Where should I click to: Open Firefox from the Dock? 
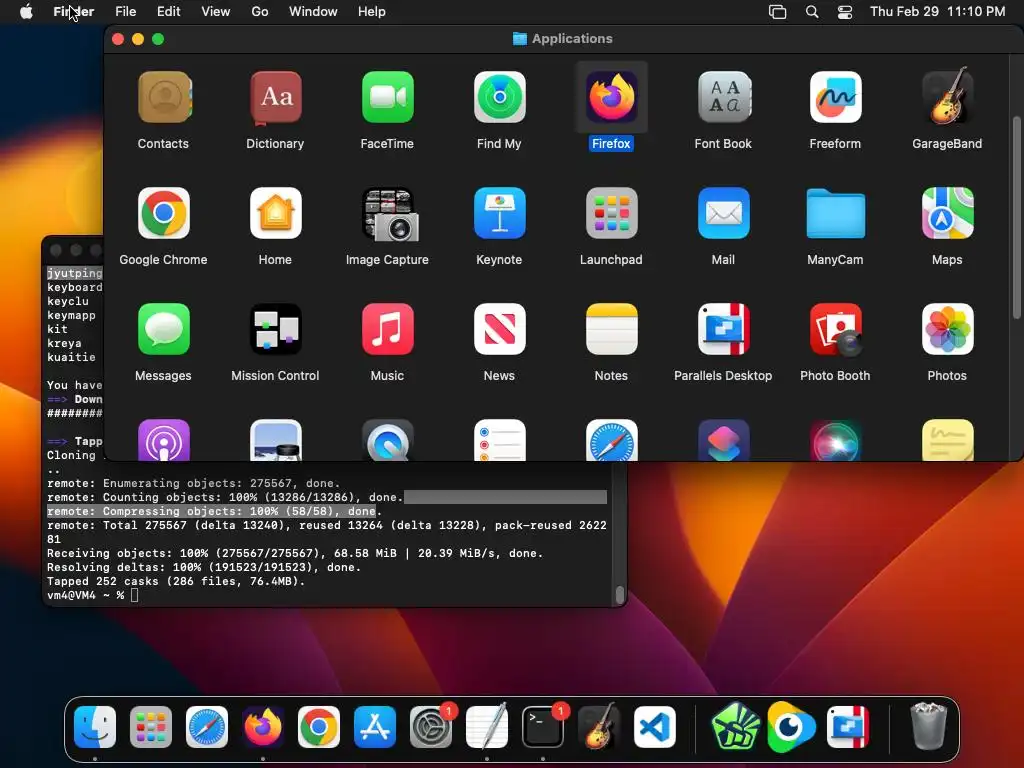point(263,727)
